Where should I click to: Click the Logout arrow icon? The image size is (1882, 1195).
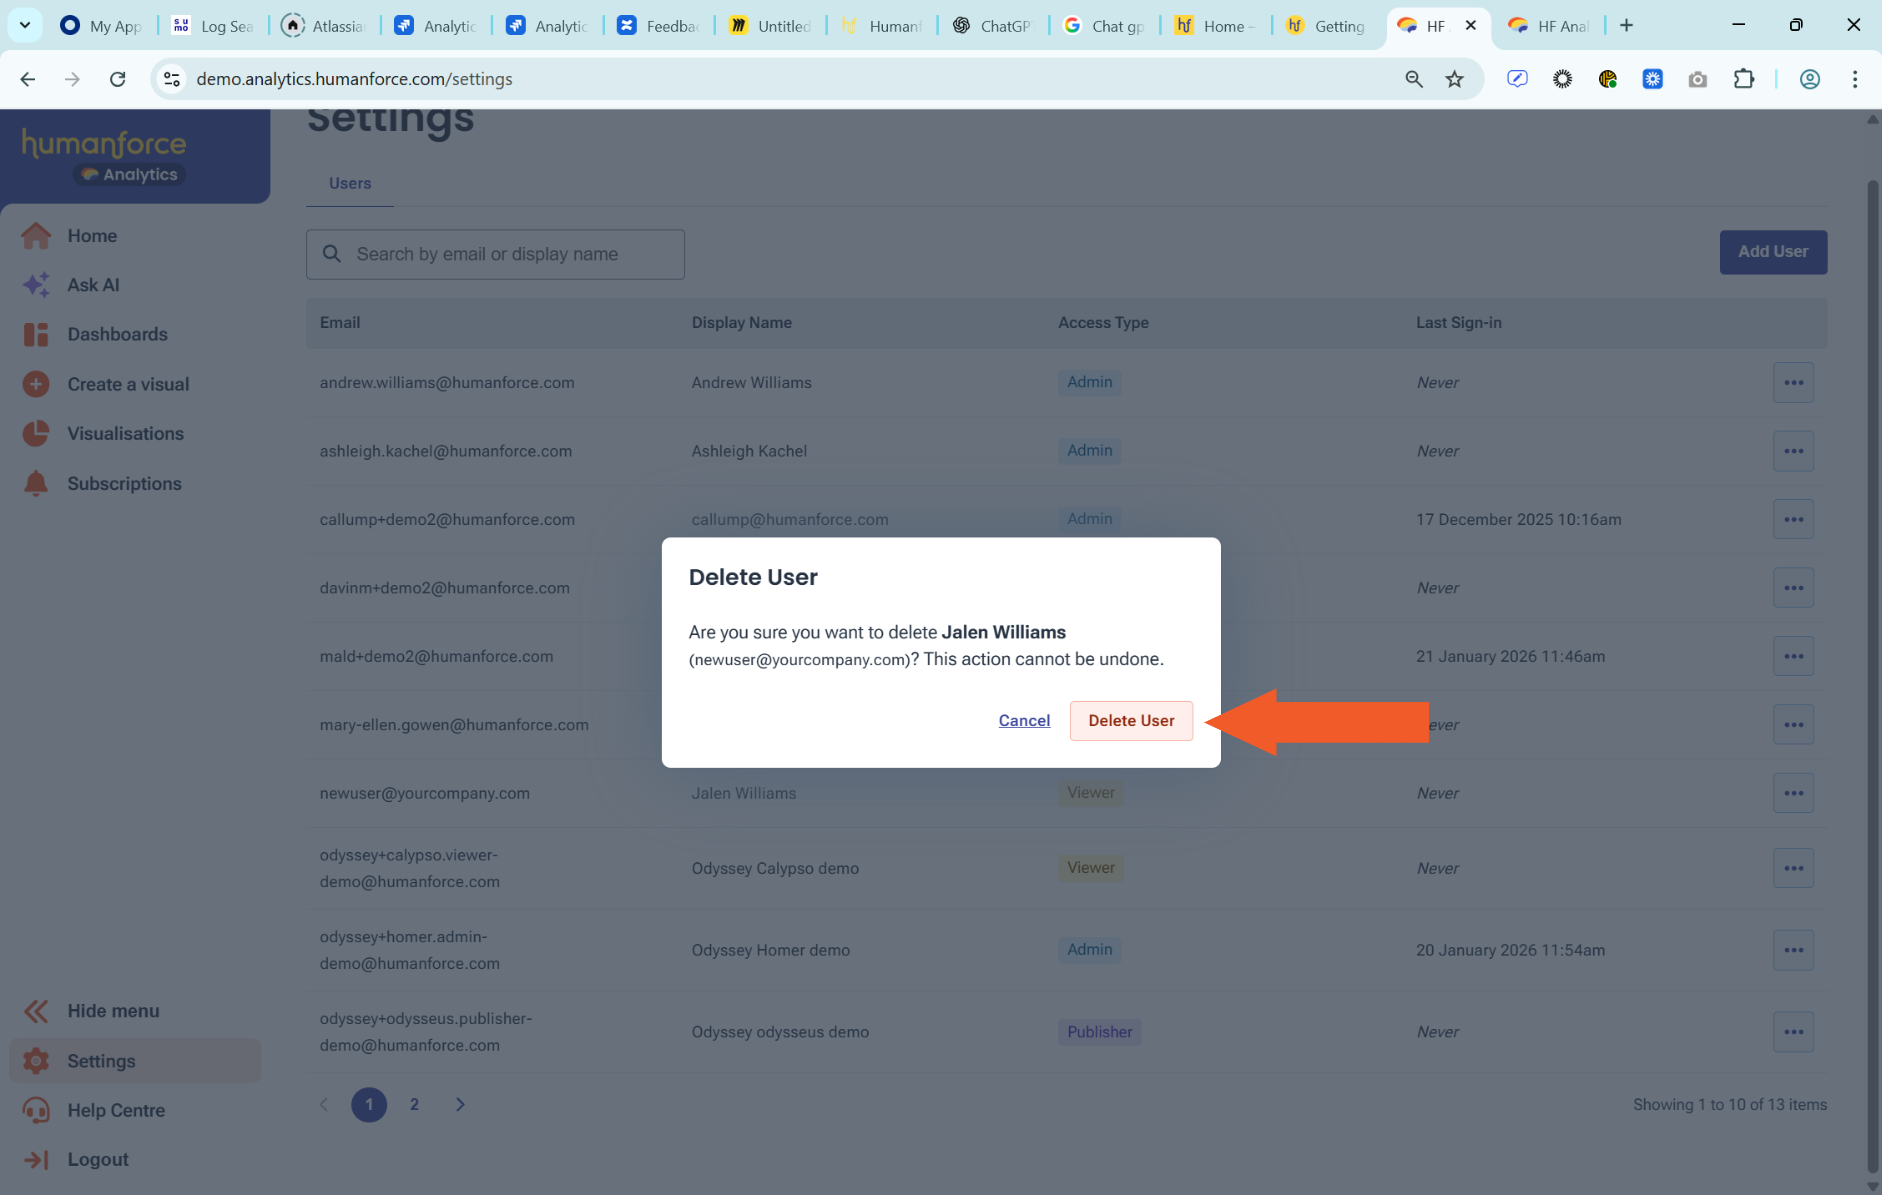(x=36, y=1160)
